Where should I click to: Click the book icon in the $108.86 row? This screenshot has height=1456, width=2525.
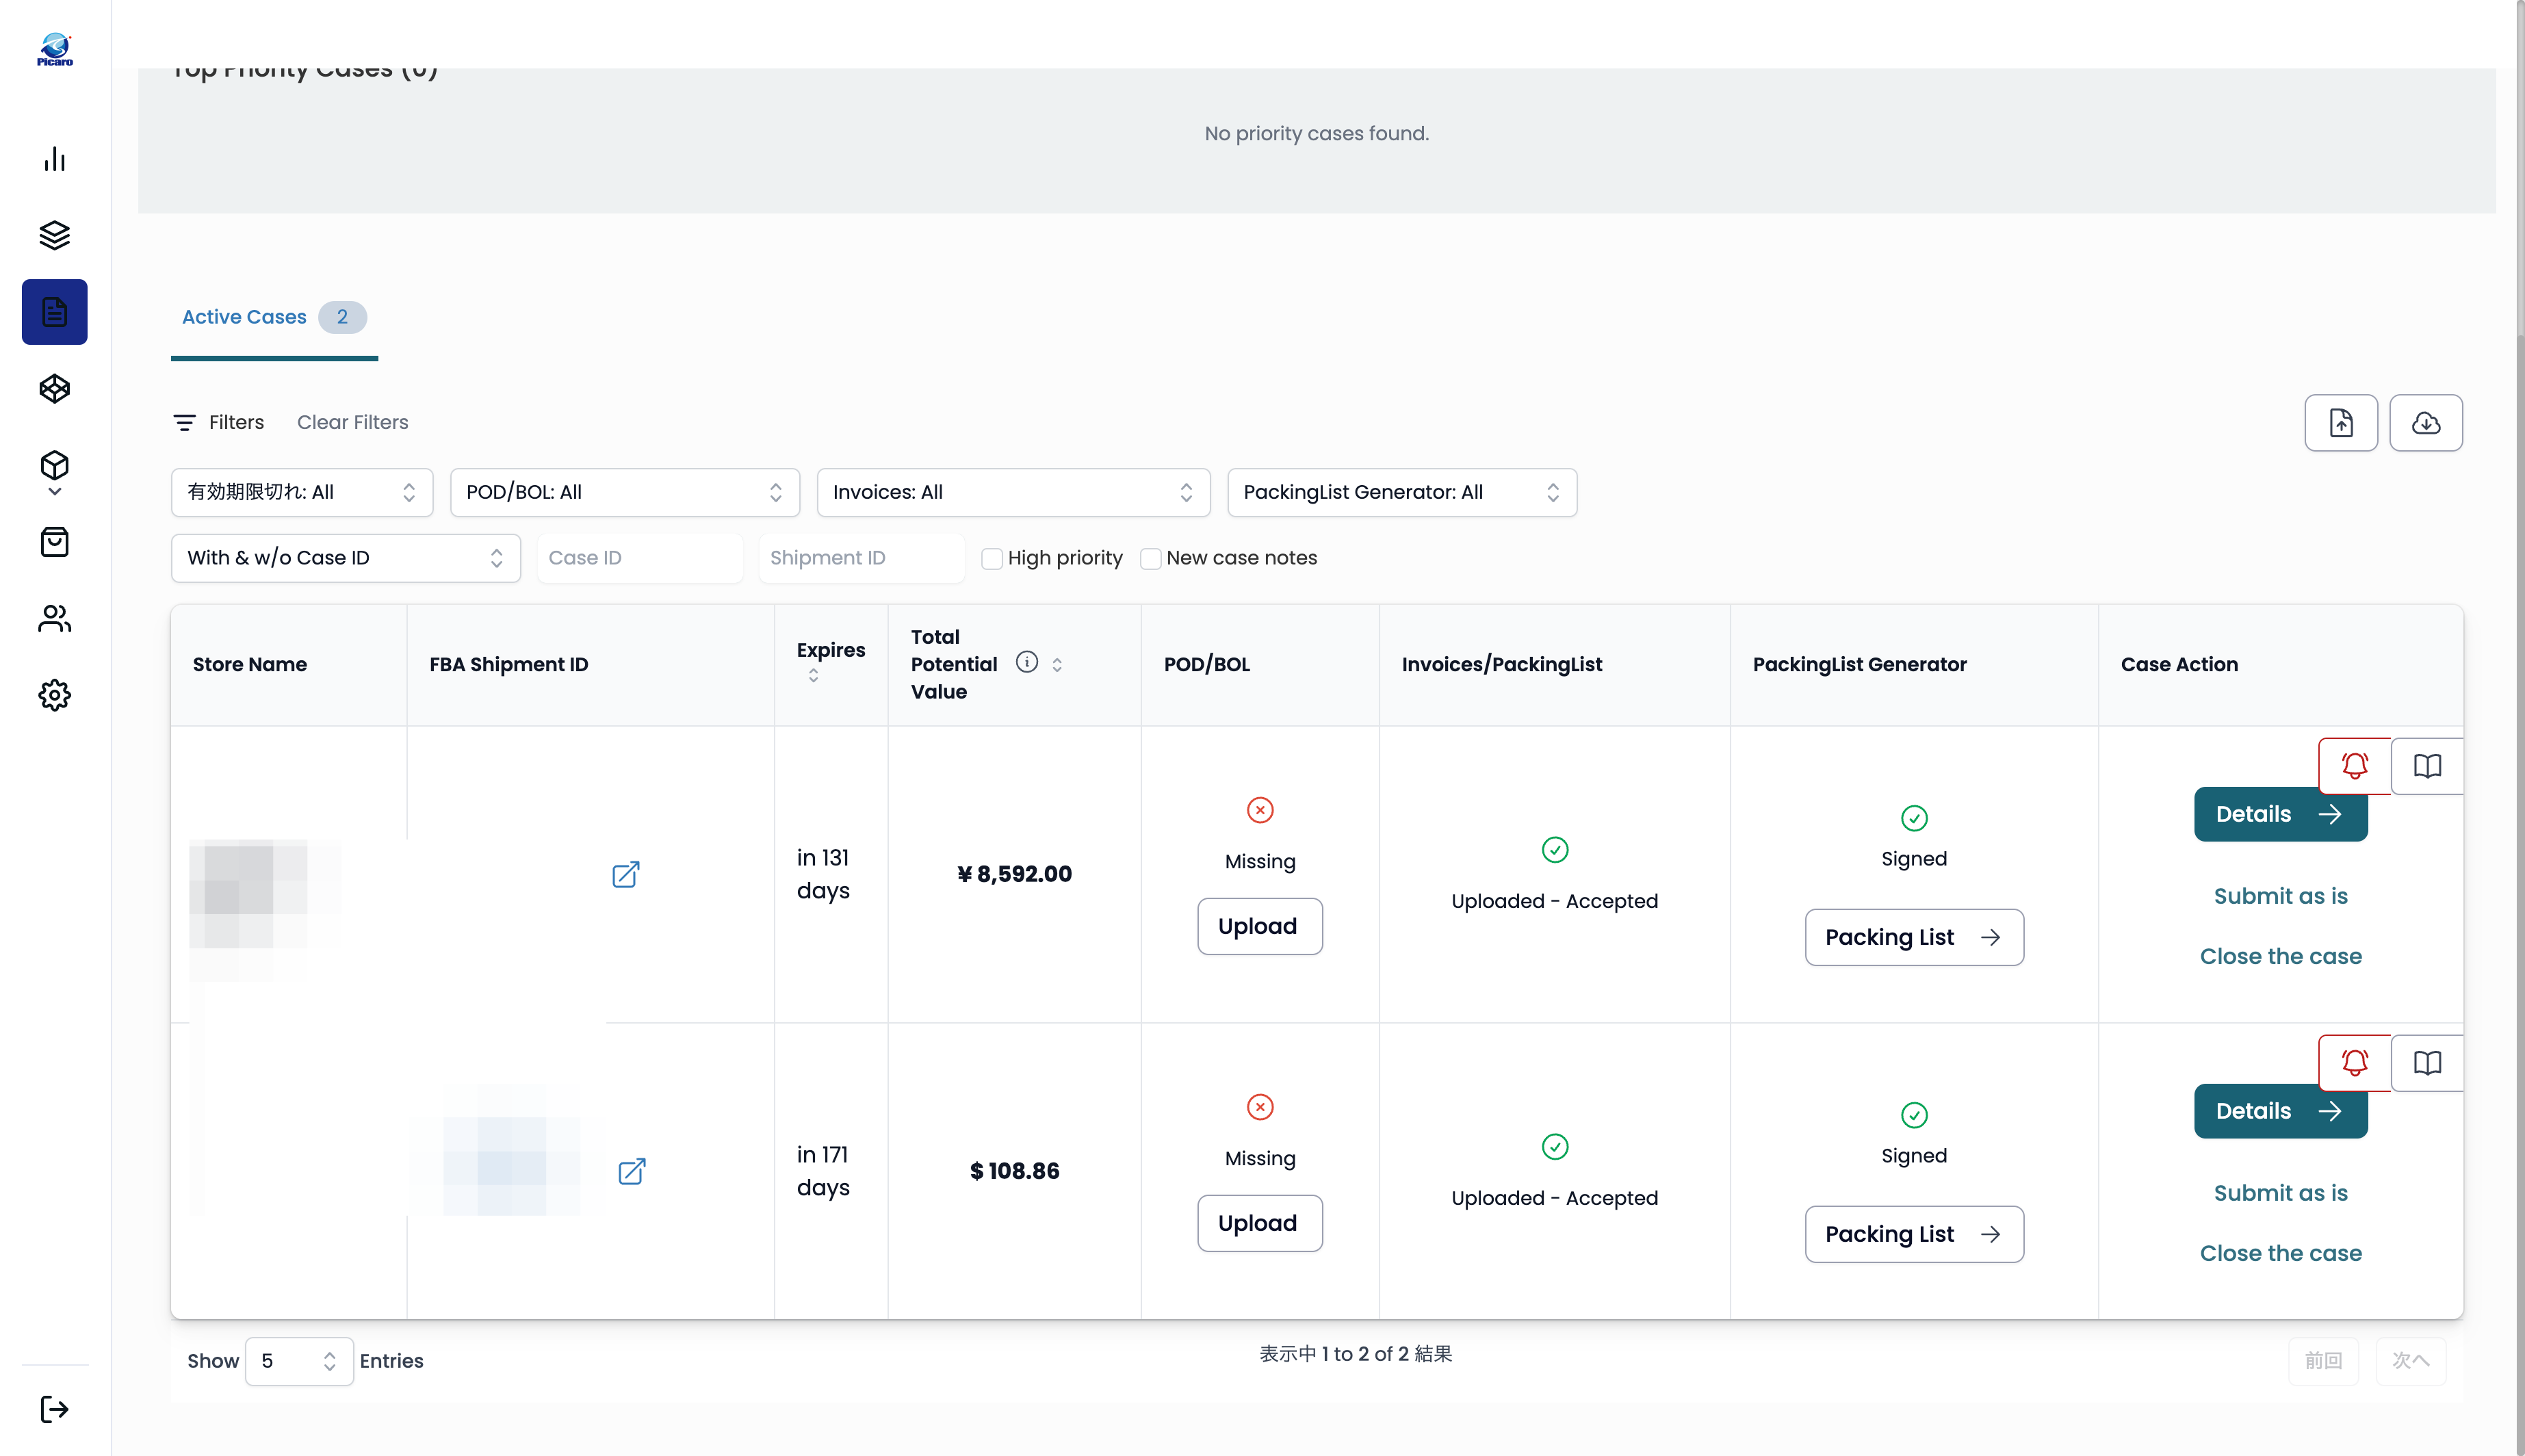(2427, 1063)
